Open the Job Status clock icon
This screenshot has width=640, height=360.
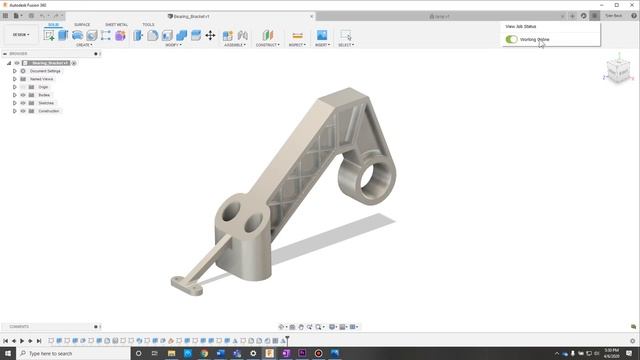(x=595, y=16)
